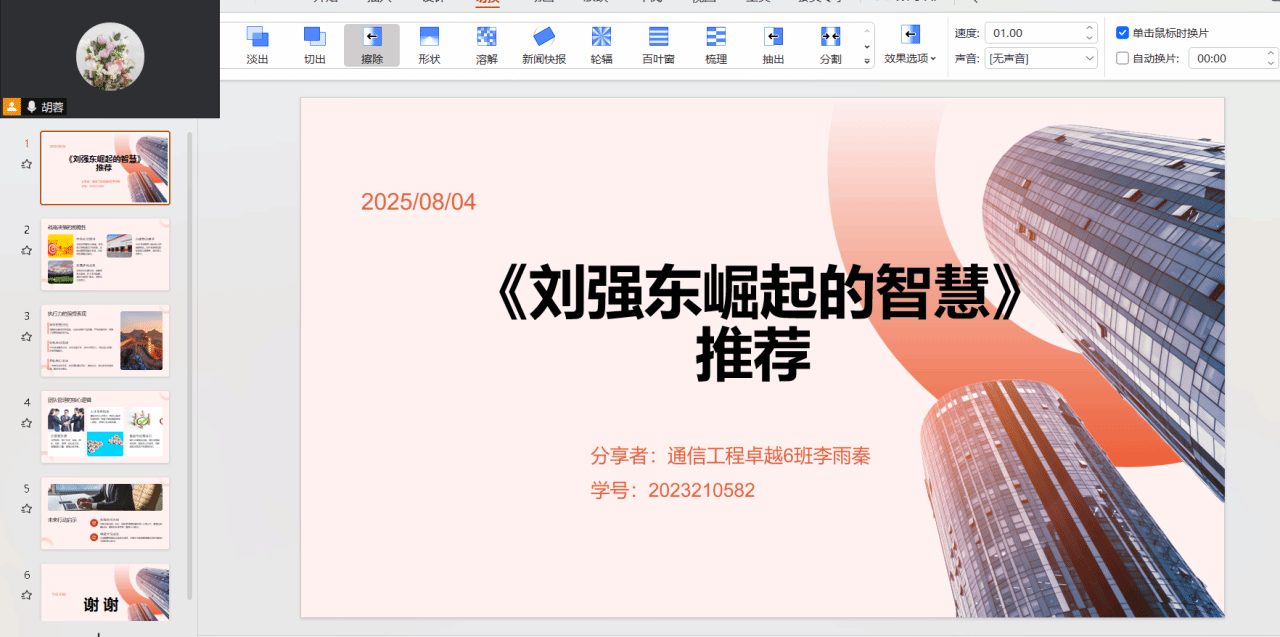Apply the 轮辐 wheel transition
1280x637 pixels.
(x=601, y=45)
